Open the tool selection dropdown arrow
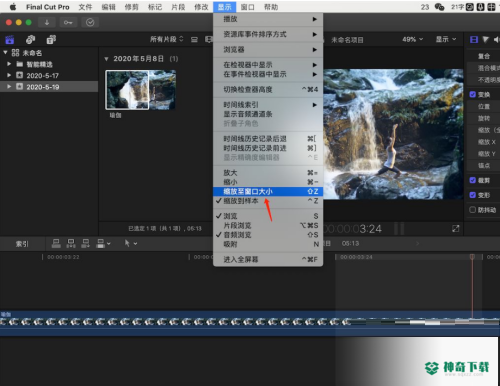500x386 pixels. click(x=135, y=244)
